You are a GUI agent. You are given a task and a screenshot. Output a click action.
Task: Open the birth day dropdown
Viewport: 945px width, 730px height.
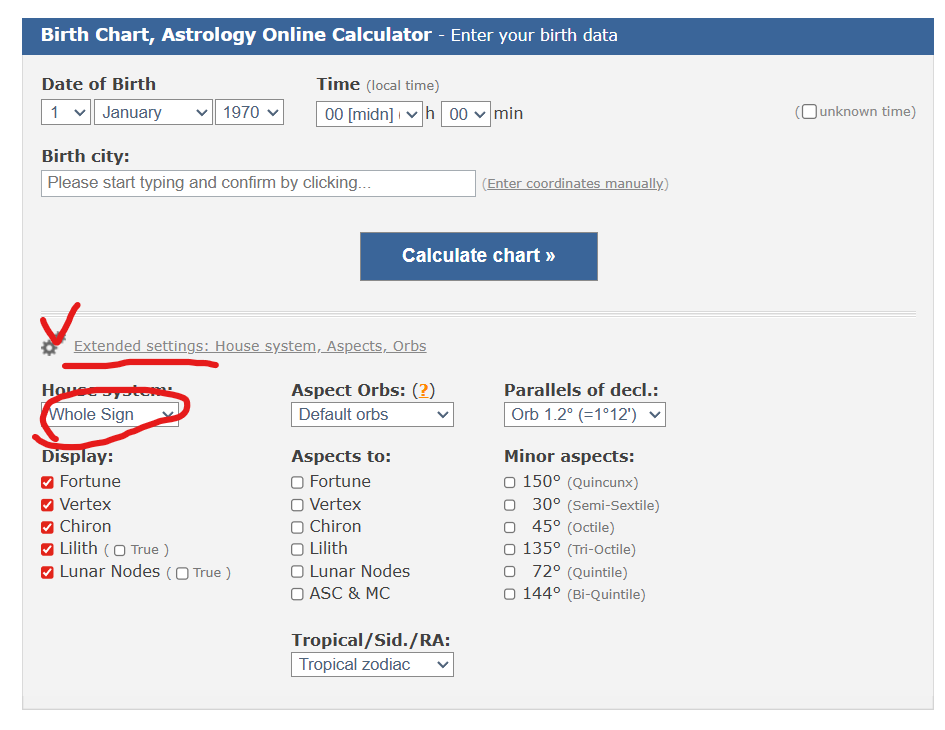[x=66, y=113]
